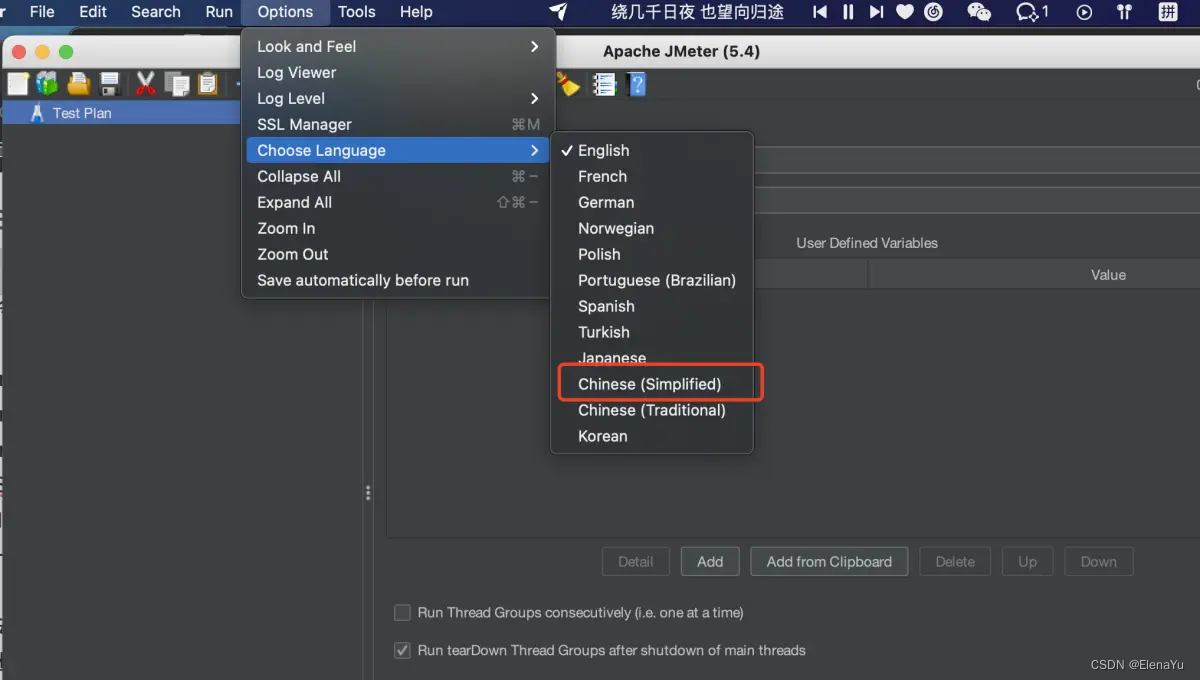Like the current song with the heart icon

[x=905, y=12]
